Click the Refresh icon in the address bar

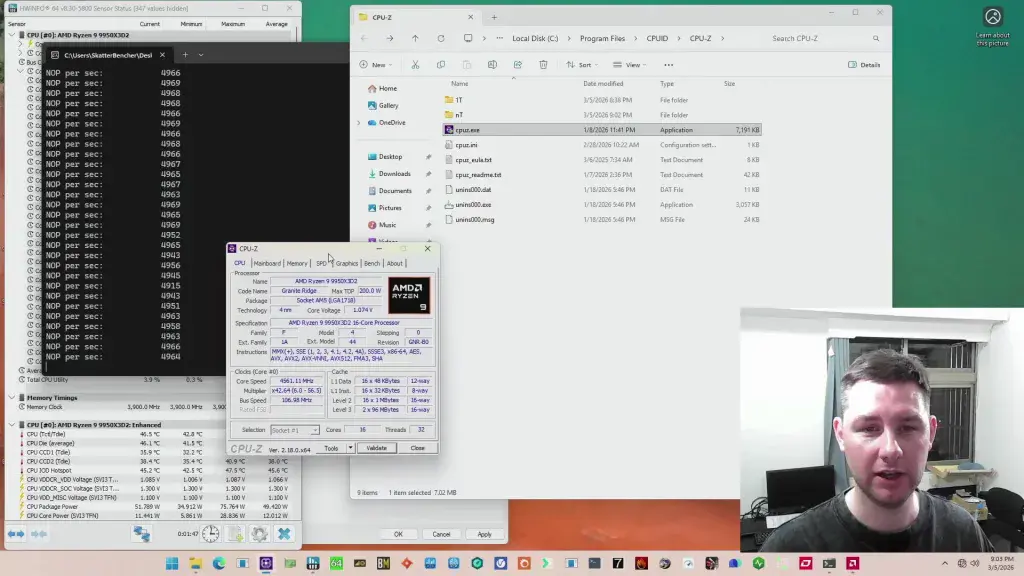pyautogui.click(x=440, y=38)
